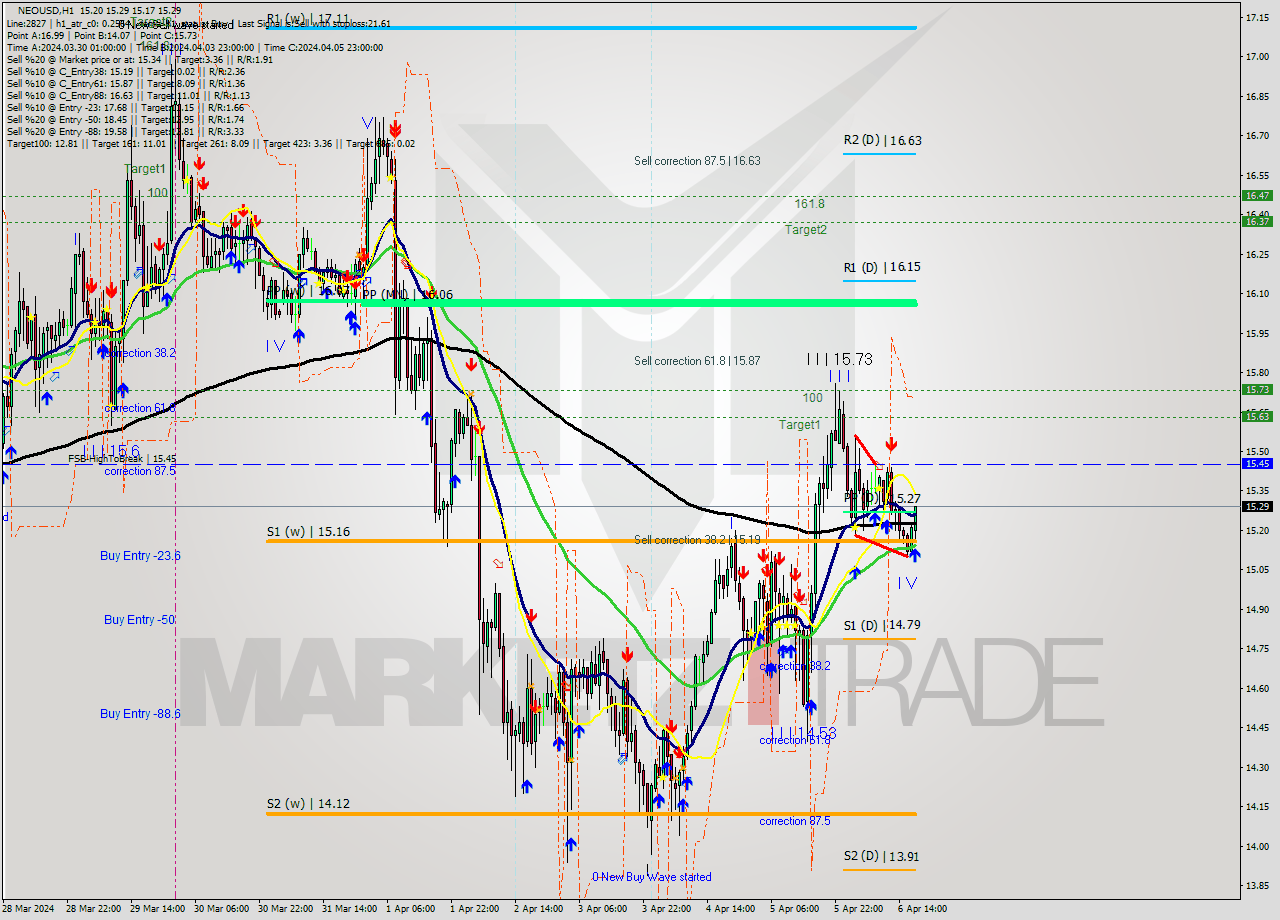The height and width of the screenshot is (920, 1280).
Task: Click the 'S1 (D) | 14.79' support label
Action: click(882, 625)
